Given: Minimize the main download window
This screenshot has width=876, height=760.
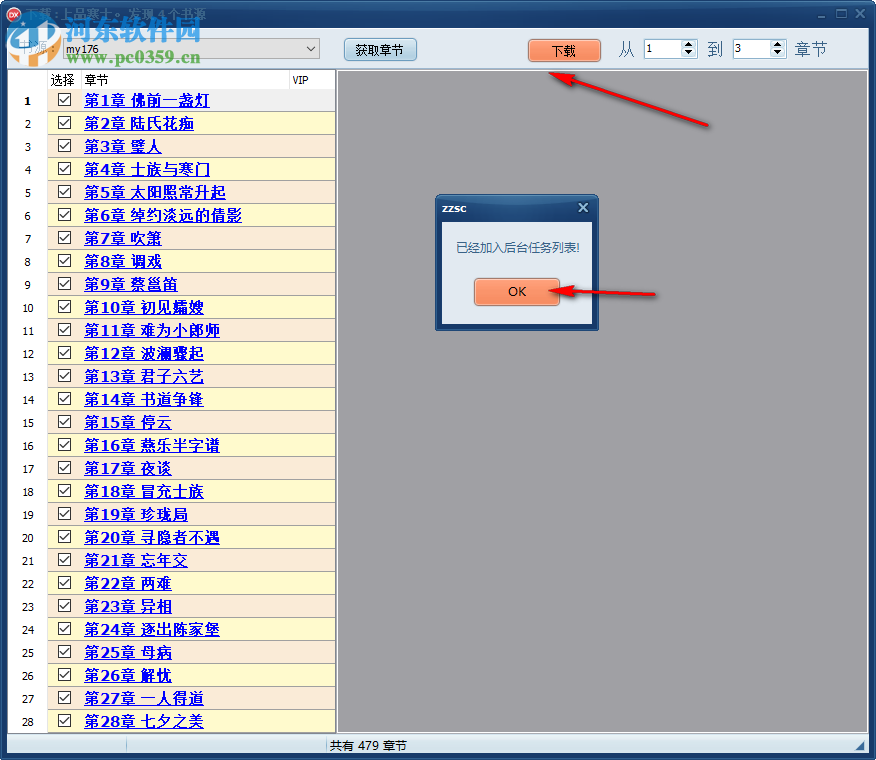Looking at the screenshot, I should (821, 15).
